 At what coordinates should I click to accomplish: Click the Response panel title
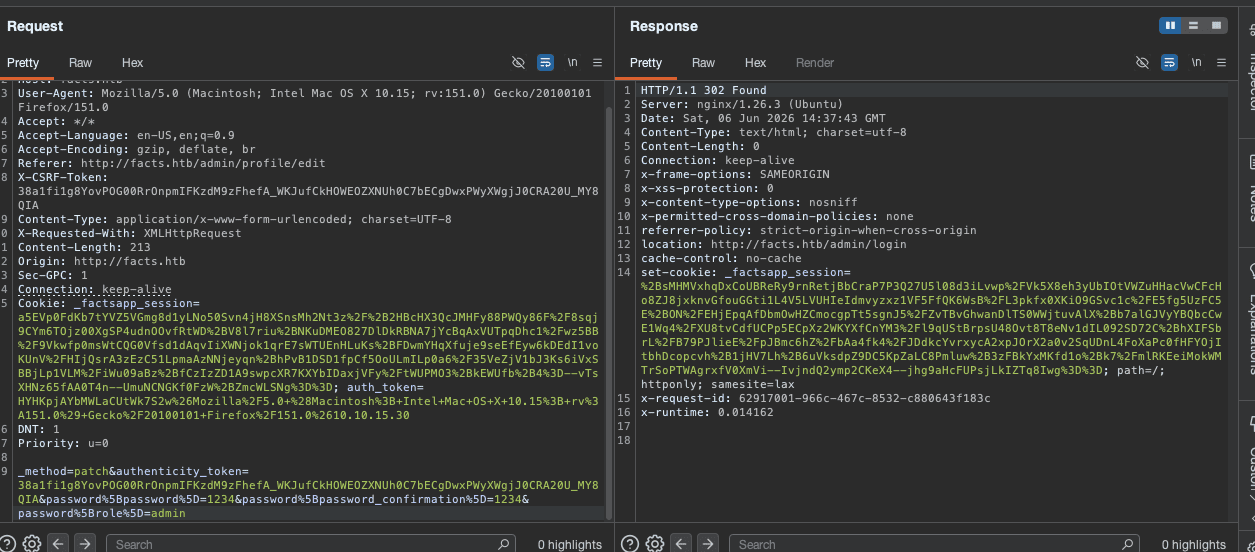pyautogui.click(x=664, y=26)
